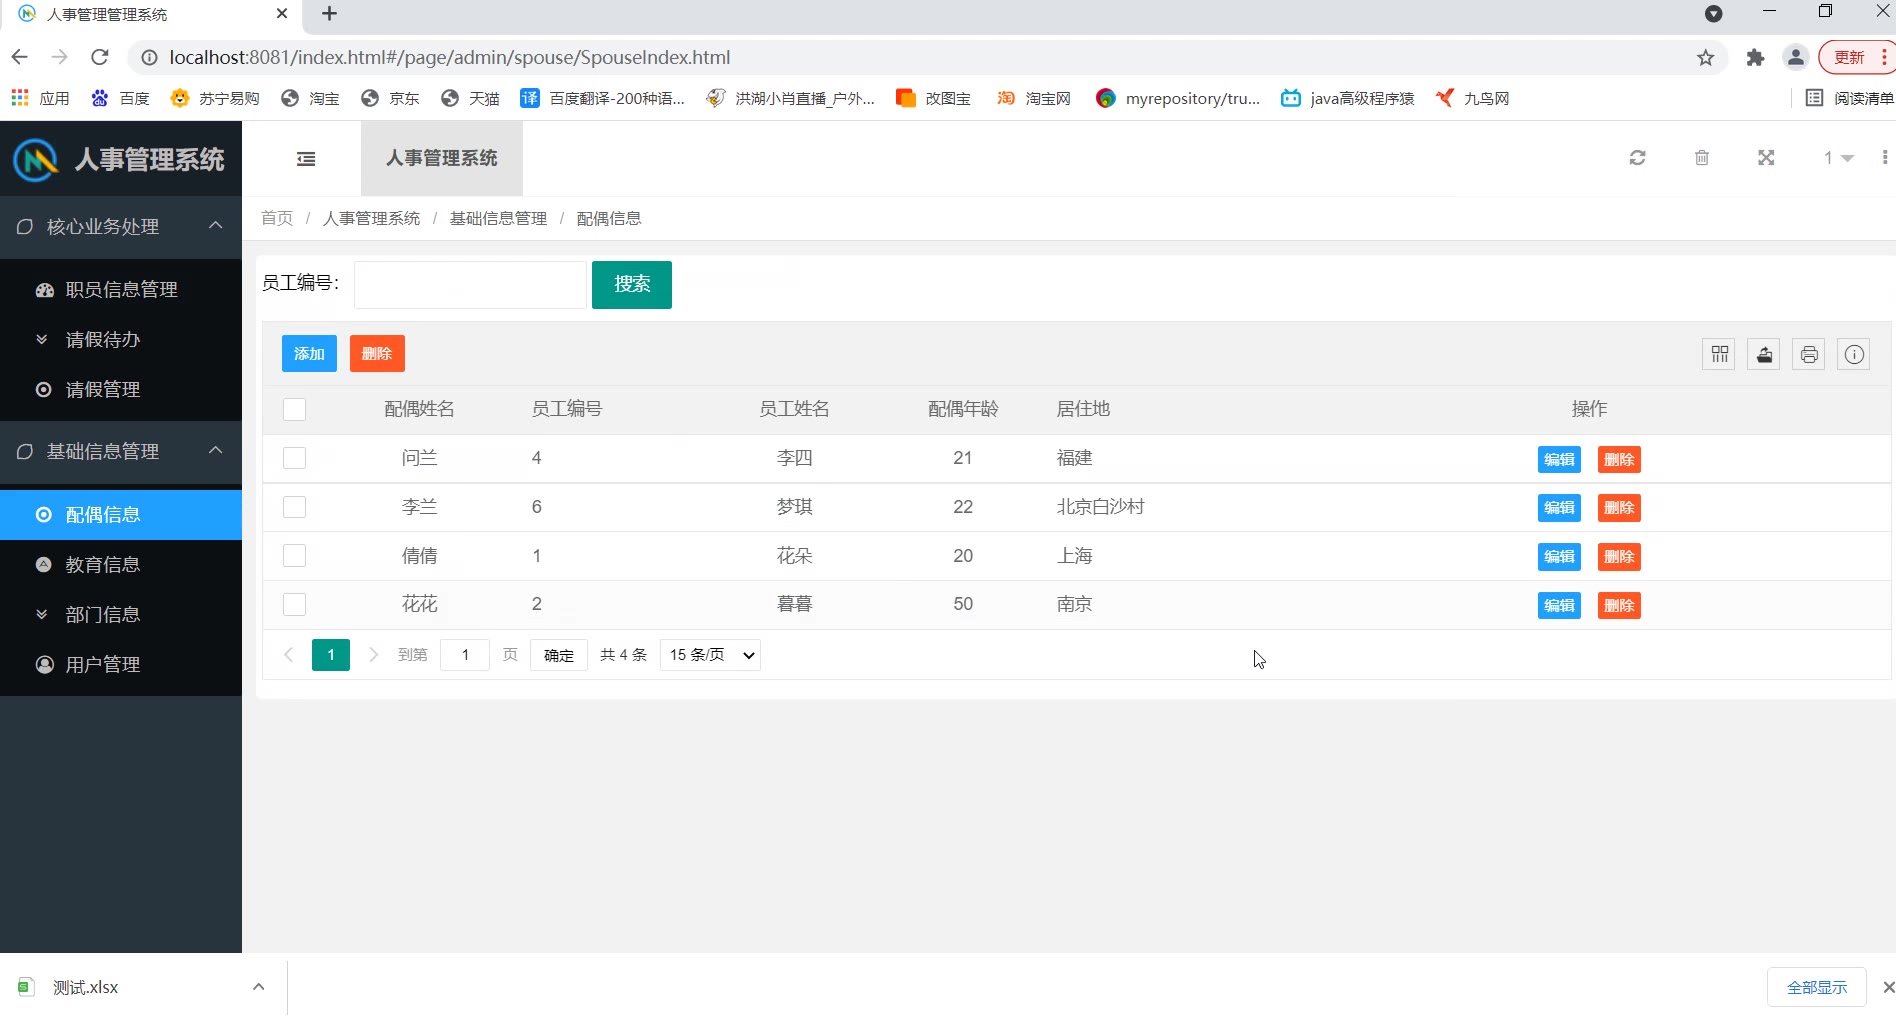The height and width of the screenshot is (1016, 1896).
Task: Click the 首页 breadcrumb link
Action: pos(277,218)
